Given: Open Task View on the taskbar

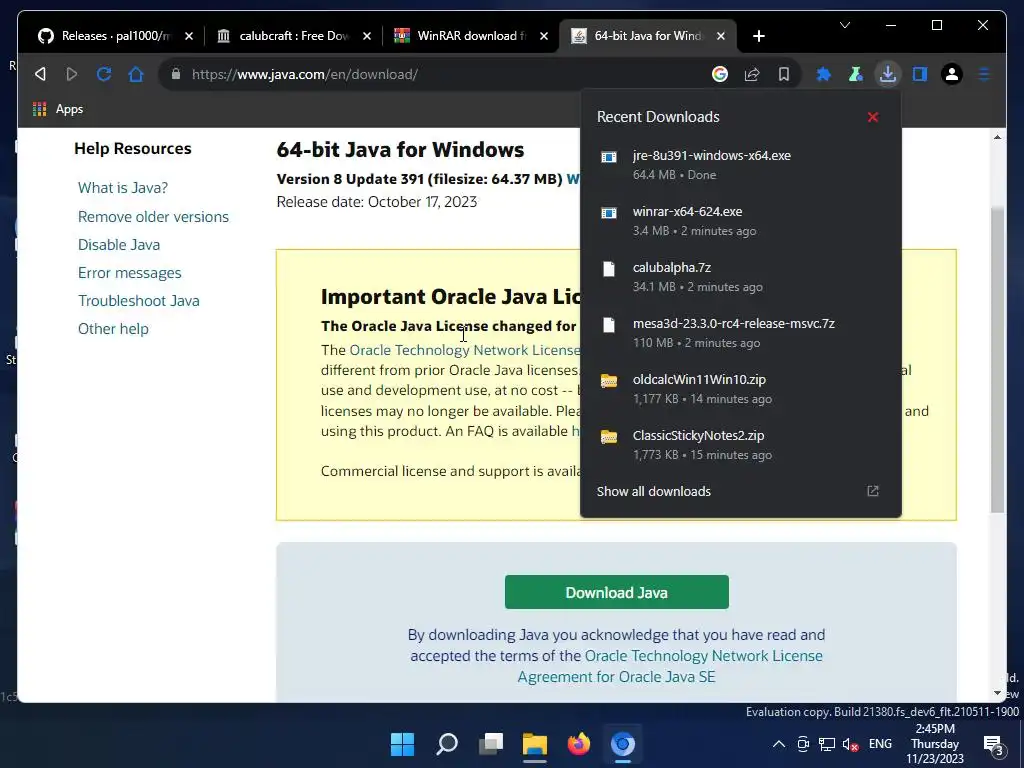Looking at the screenshot, I should click(490, 744).
